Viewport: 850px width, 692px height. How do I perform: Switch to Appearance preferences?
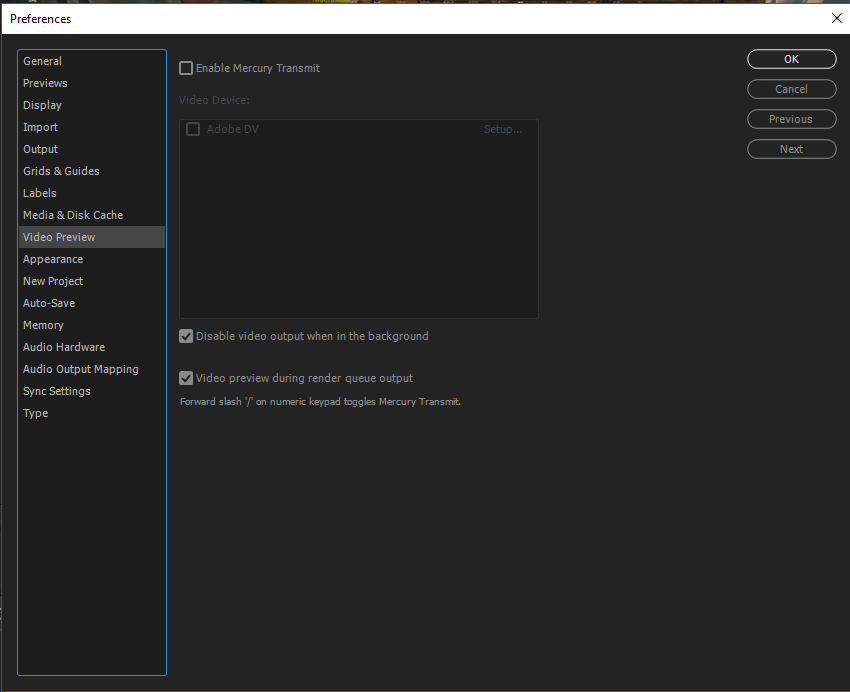(52, 259)
